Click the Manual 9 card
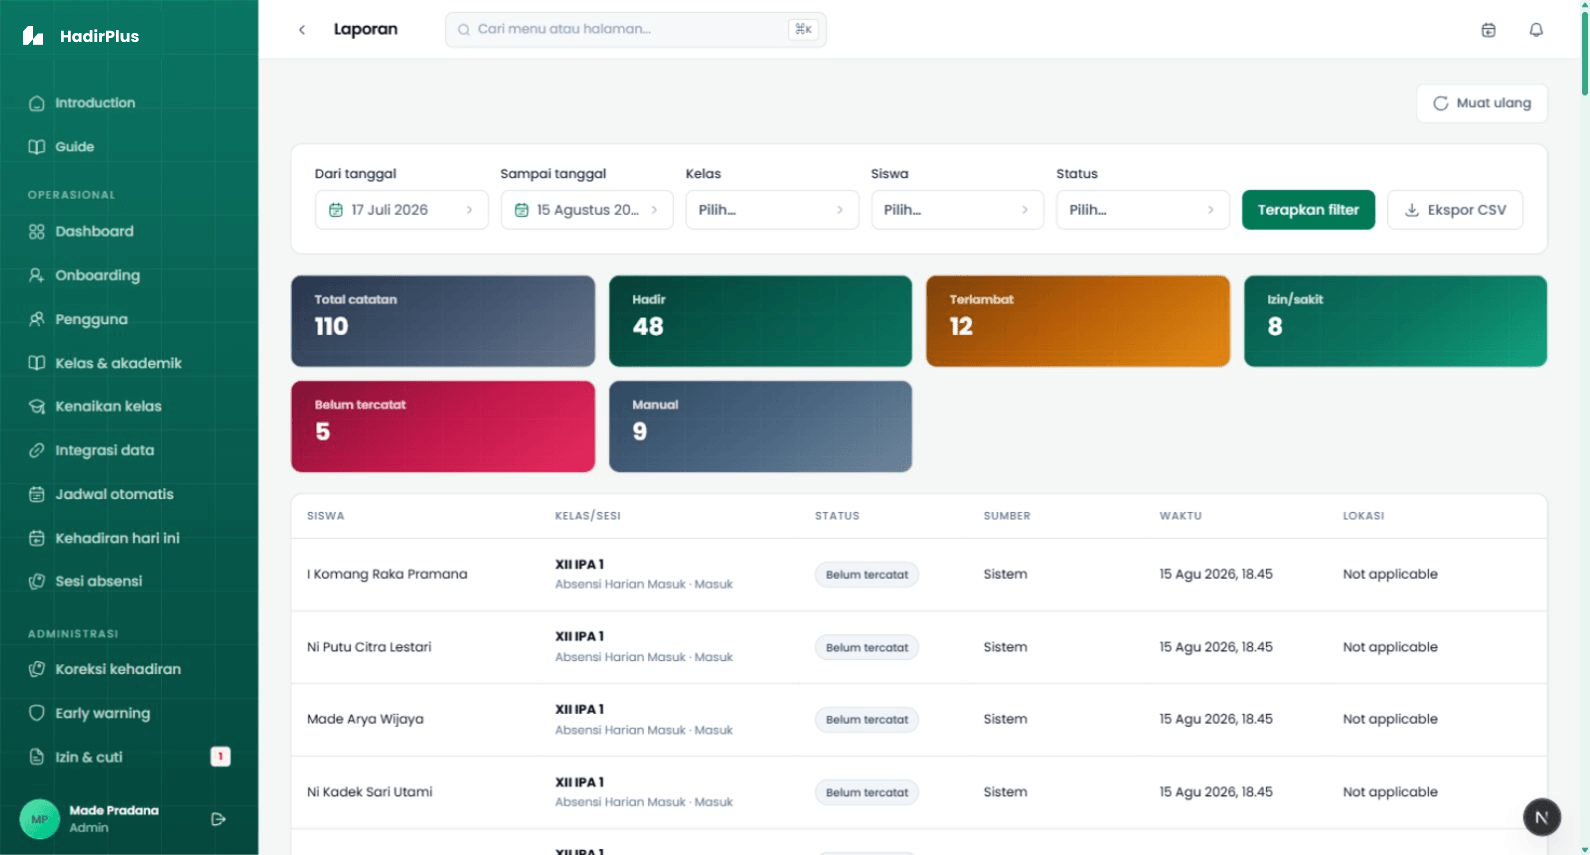This screenshot has width=1590, height=855. pos(760,426)
